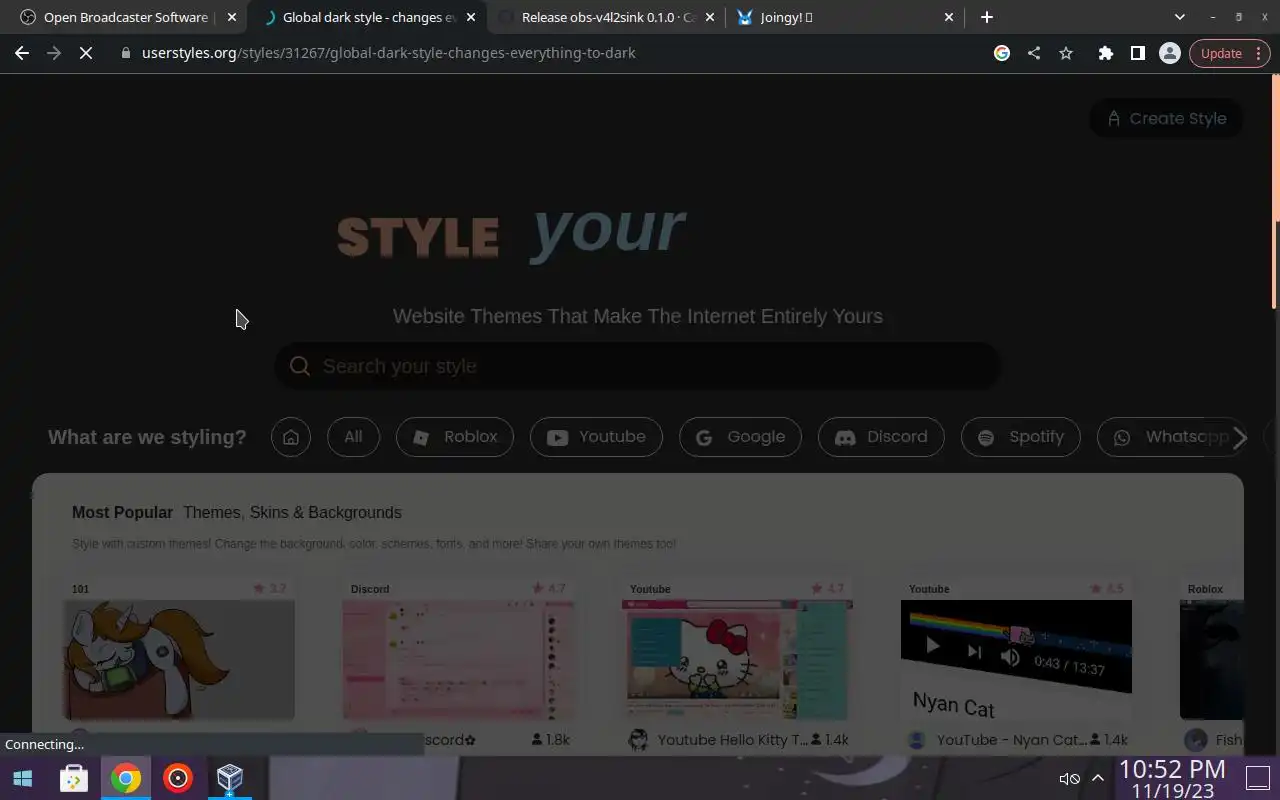Open the notification center icon
This screenshot has height=800, width=1280.
(1257, 778)
